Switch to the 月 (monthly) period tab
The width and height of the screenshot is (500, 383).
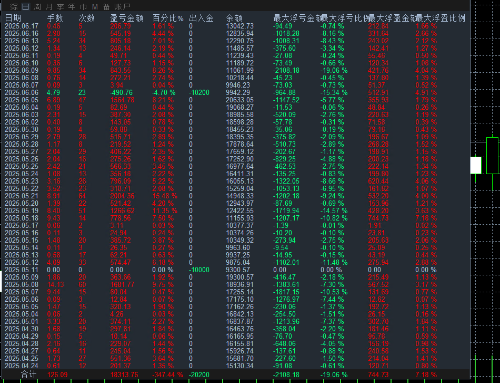[49, 6]
